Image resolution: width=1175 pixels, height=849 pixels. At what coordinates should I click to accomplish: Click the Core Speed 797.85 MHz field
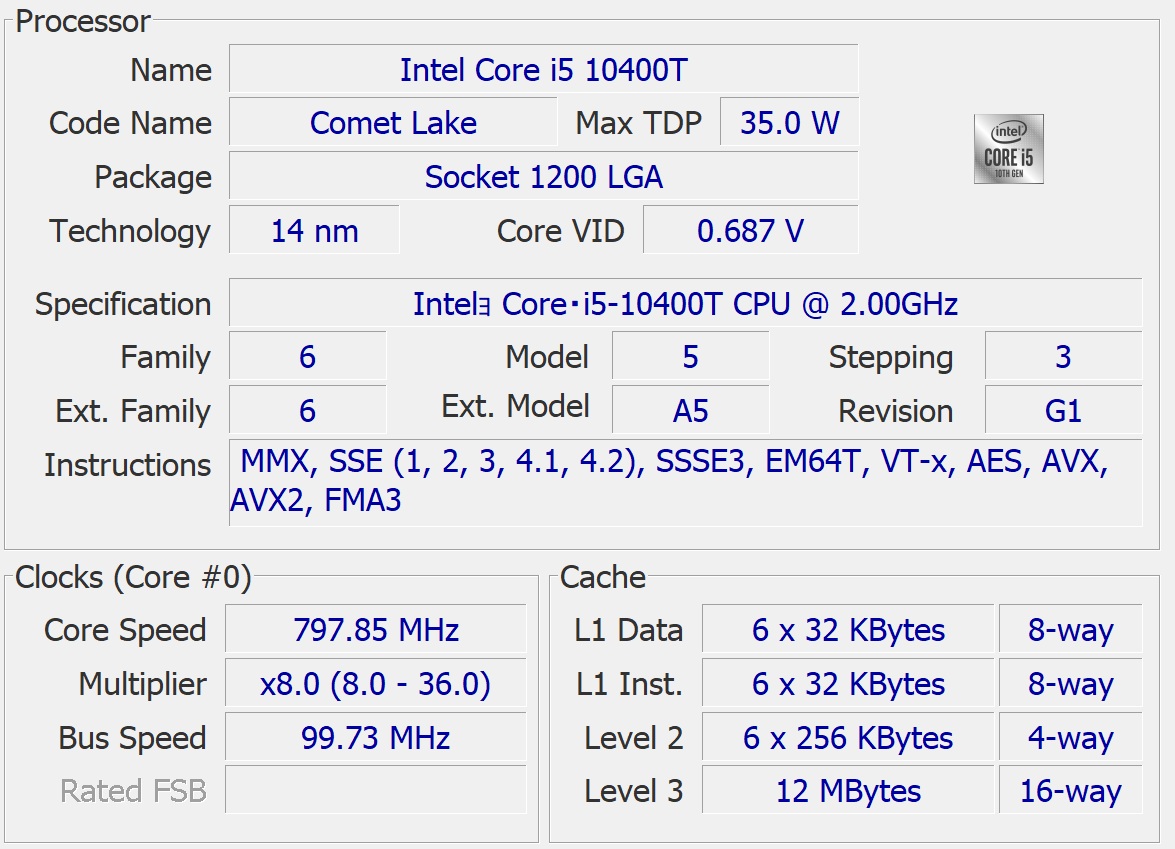pos(375,630)
